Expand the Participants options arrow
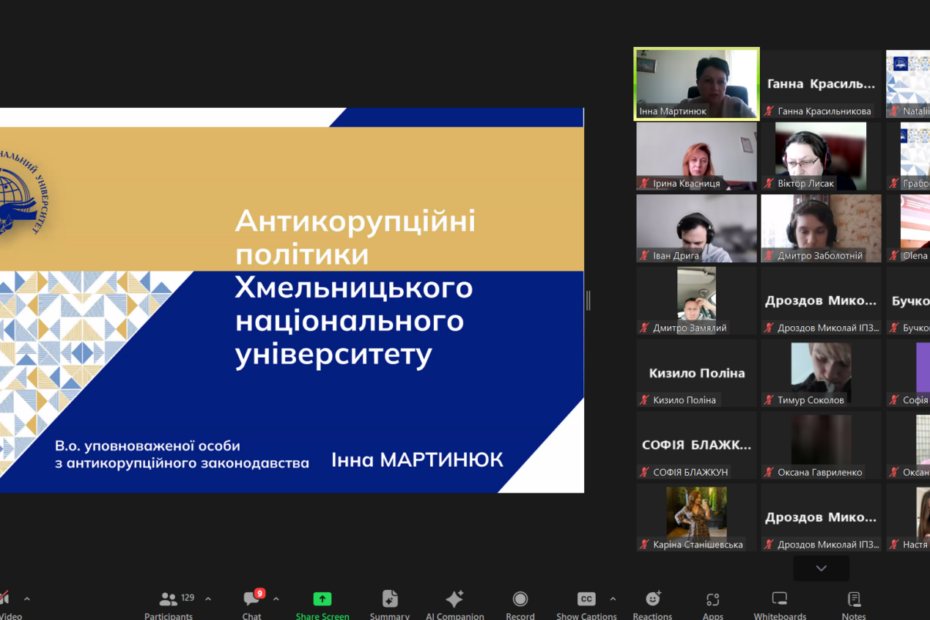Screen dimensions: 930x620 click(x=208, y=599)
